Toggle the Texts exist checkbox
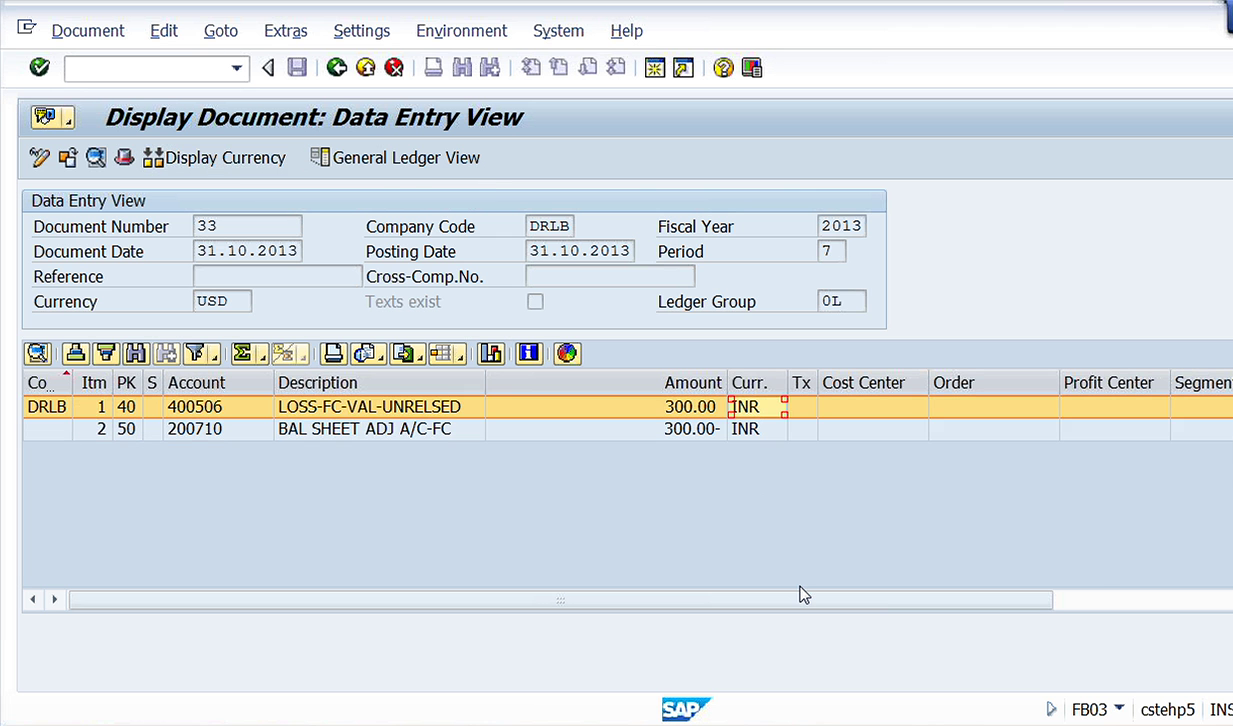This screenshot has height=726, width=1233. coord(536,301)
